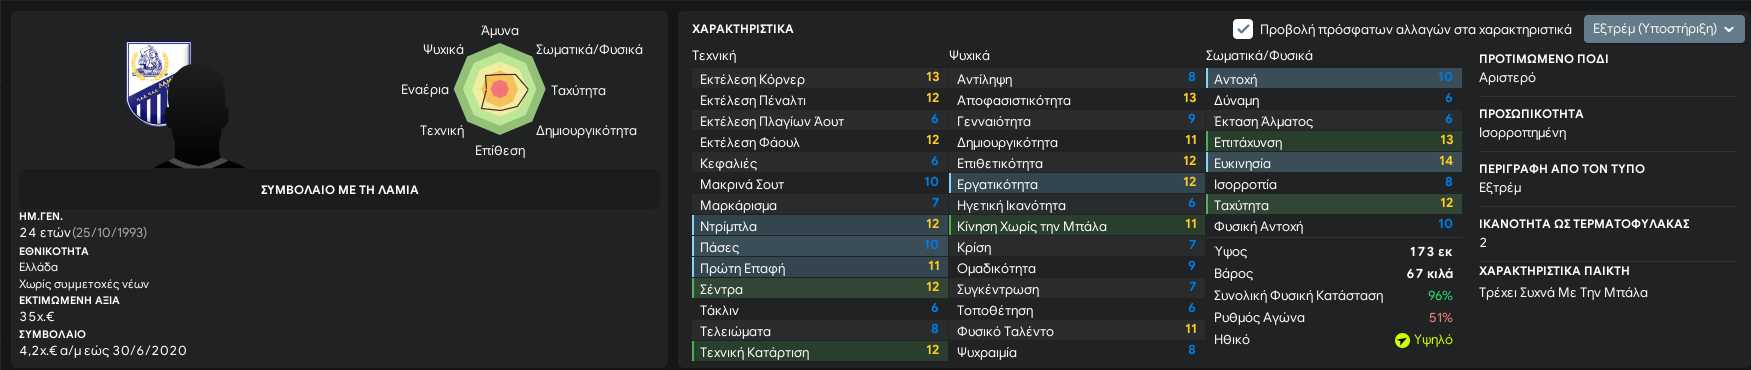The width and height of the screenshot is (1751, 370).
Task: Click the Ρυθμός Αγώνα 51% value
Action: point(1440,318)
